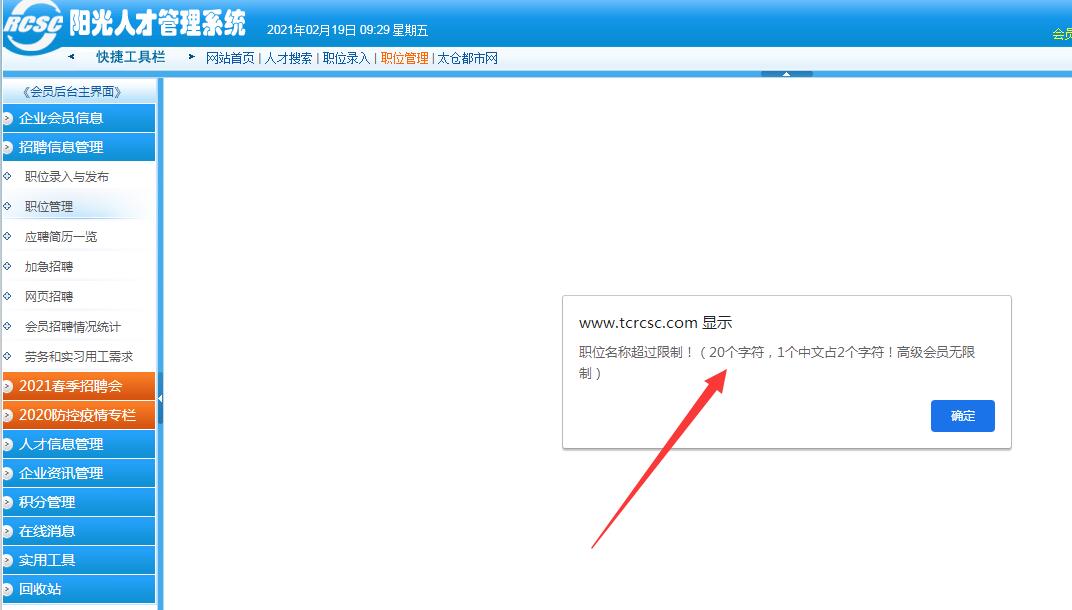Click the arrow icon beside 实用工具
The width and height of the screenshot is (1072, 610).
10,559
